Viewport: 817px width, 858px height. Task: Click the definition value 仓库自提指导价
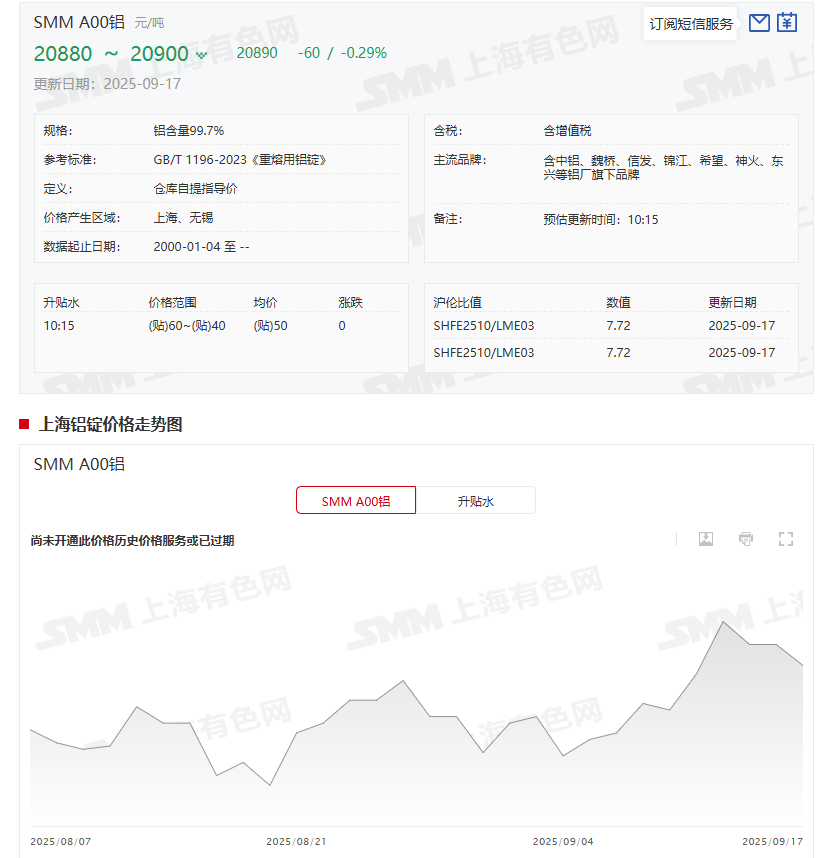195,189
